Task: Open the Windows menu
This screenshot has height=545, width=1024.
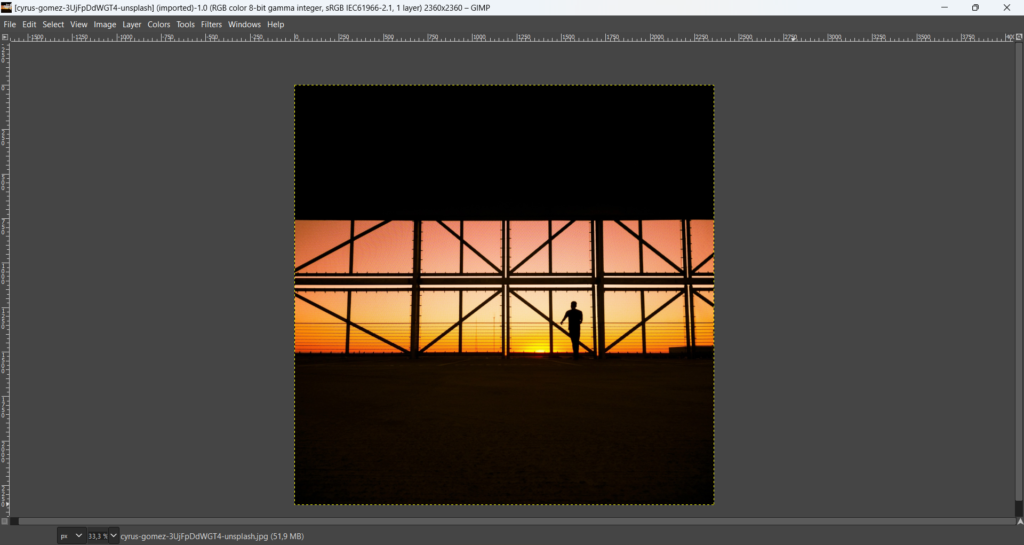Action: [244, 24]
